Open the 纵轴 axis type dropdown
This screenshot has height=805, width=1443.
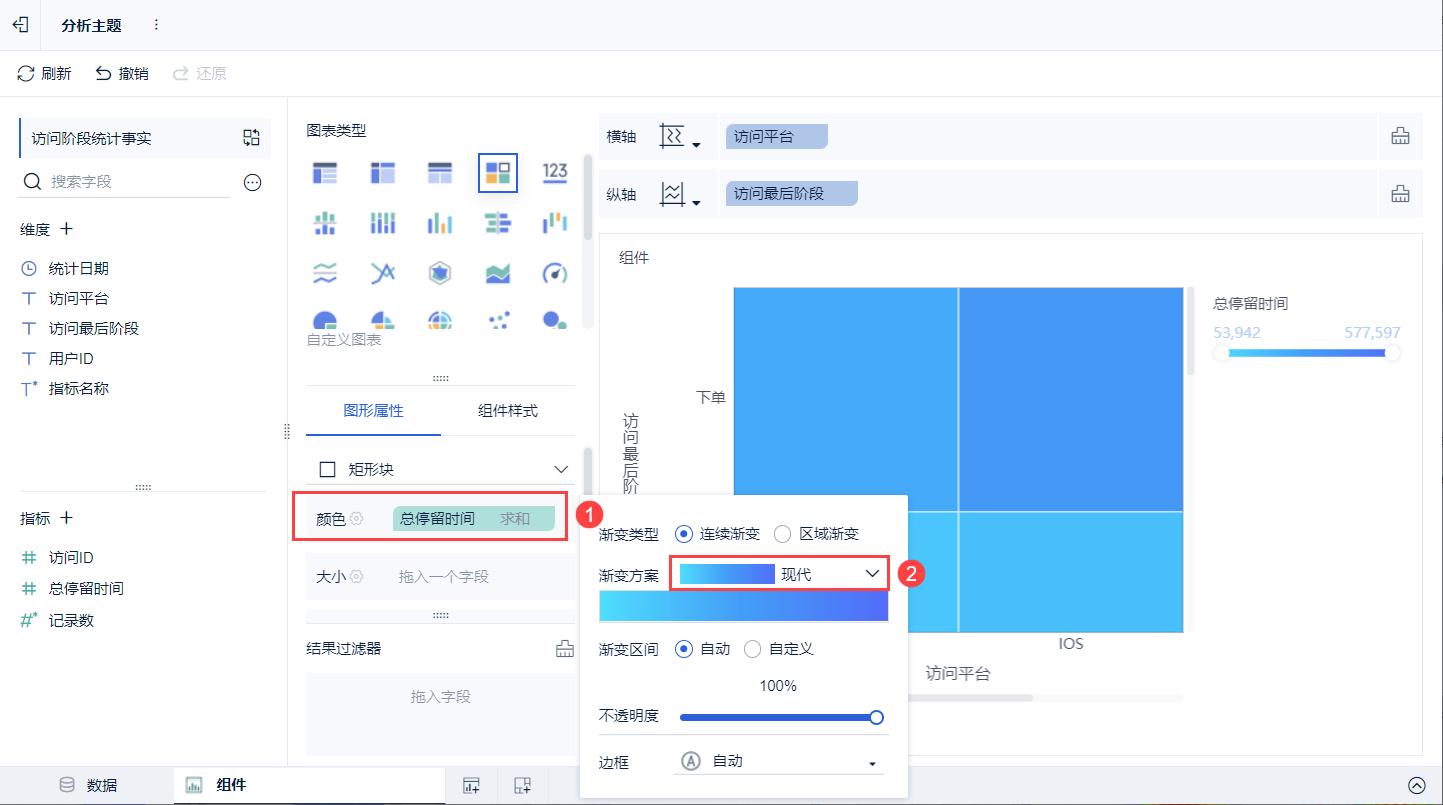pos(680,194)
